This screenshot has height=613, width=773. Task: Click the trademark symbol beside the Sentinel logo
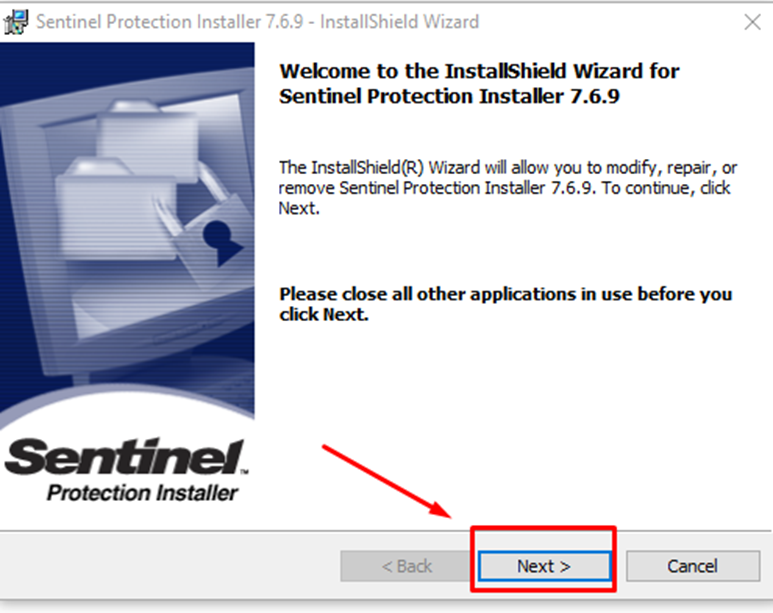[245, 472]
